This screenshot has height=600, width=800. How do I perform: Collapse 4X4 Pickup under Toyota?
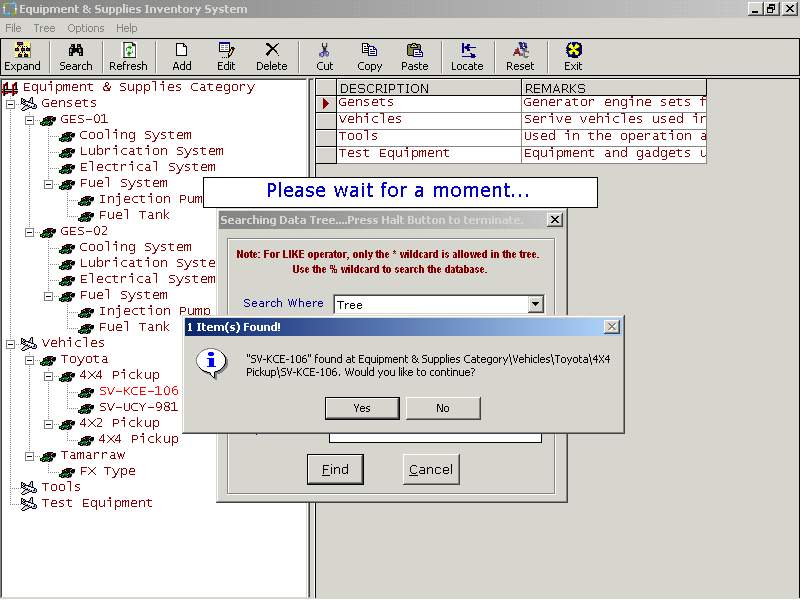pyautogui.click(x=48, y=376)
